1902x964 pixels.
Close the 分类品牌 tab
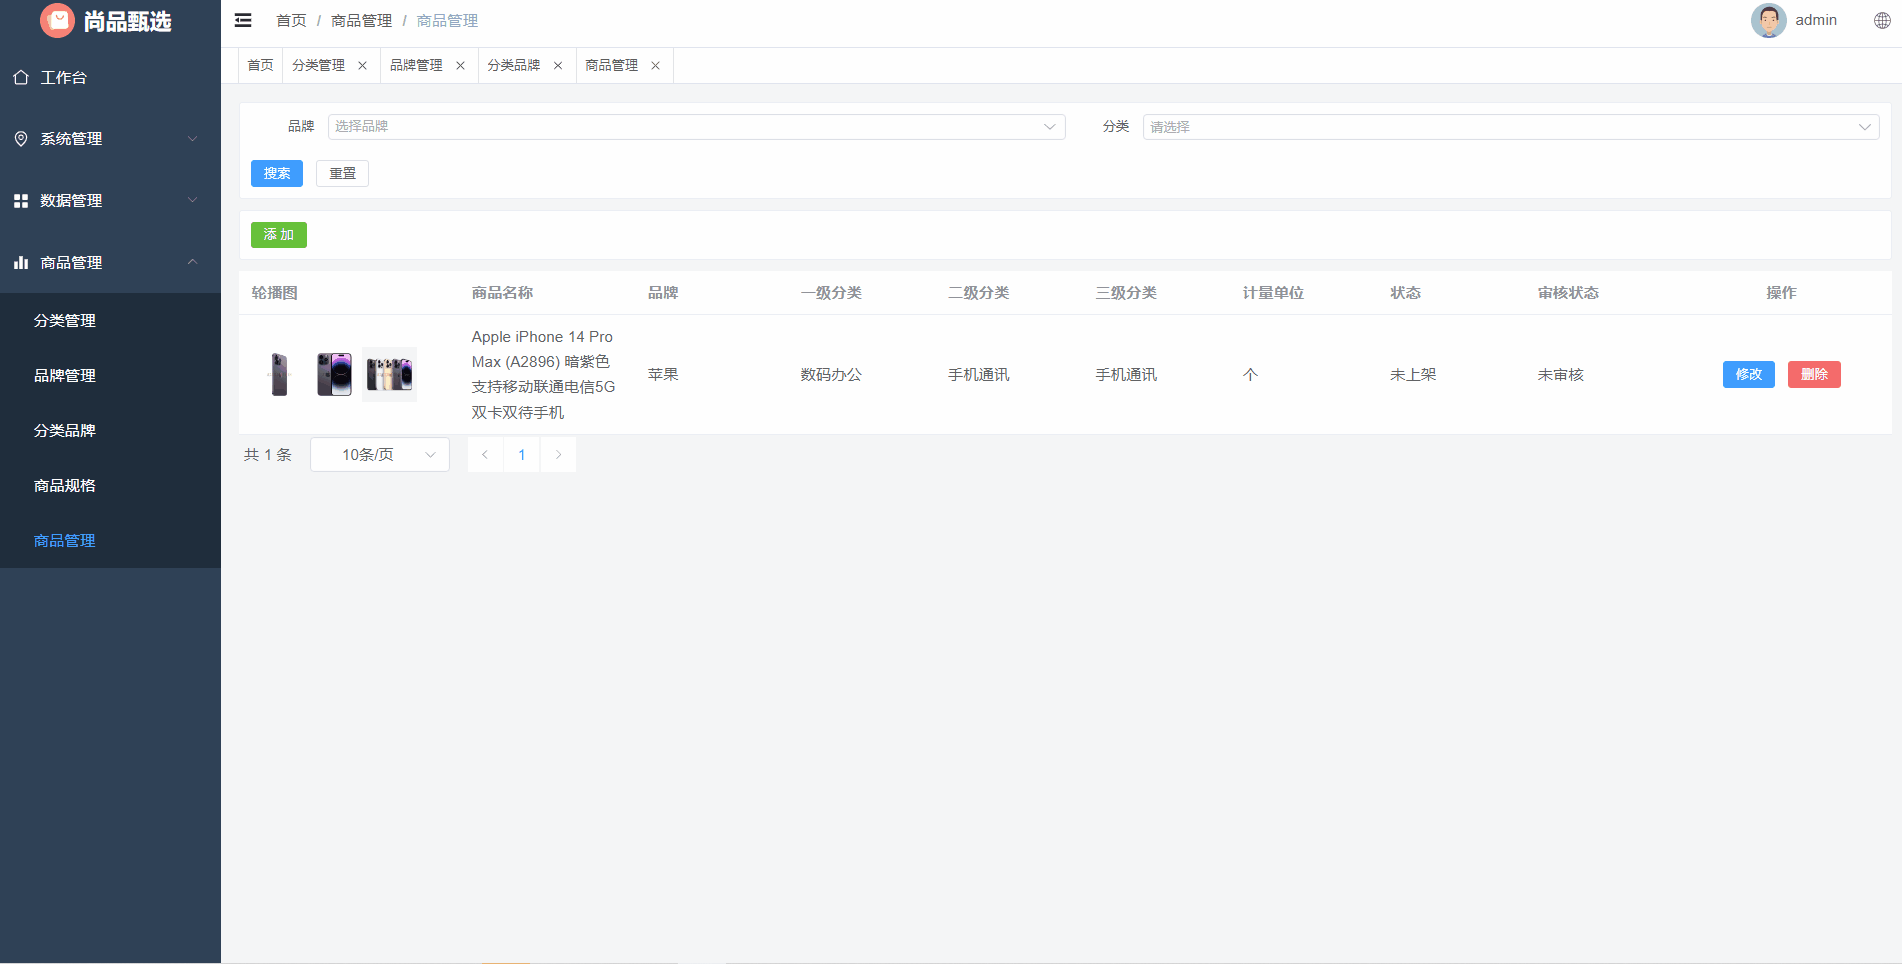point(558,65)
